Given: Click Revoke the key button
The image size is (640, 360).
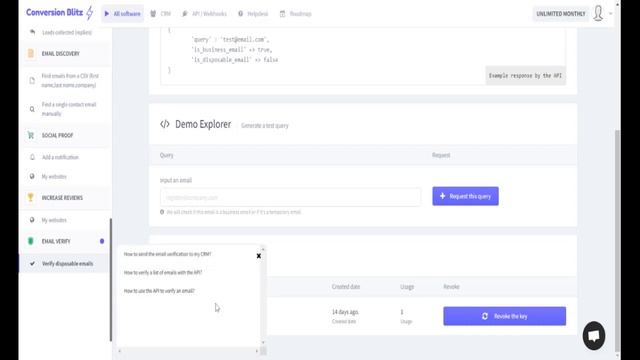Looking at the screenshot, I should pos(504,316).
